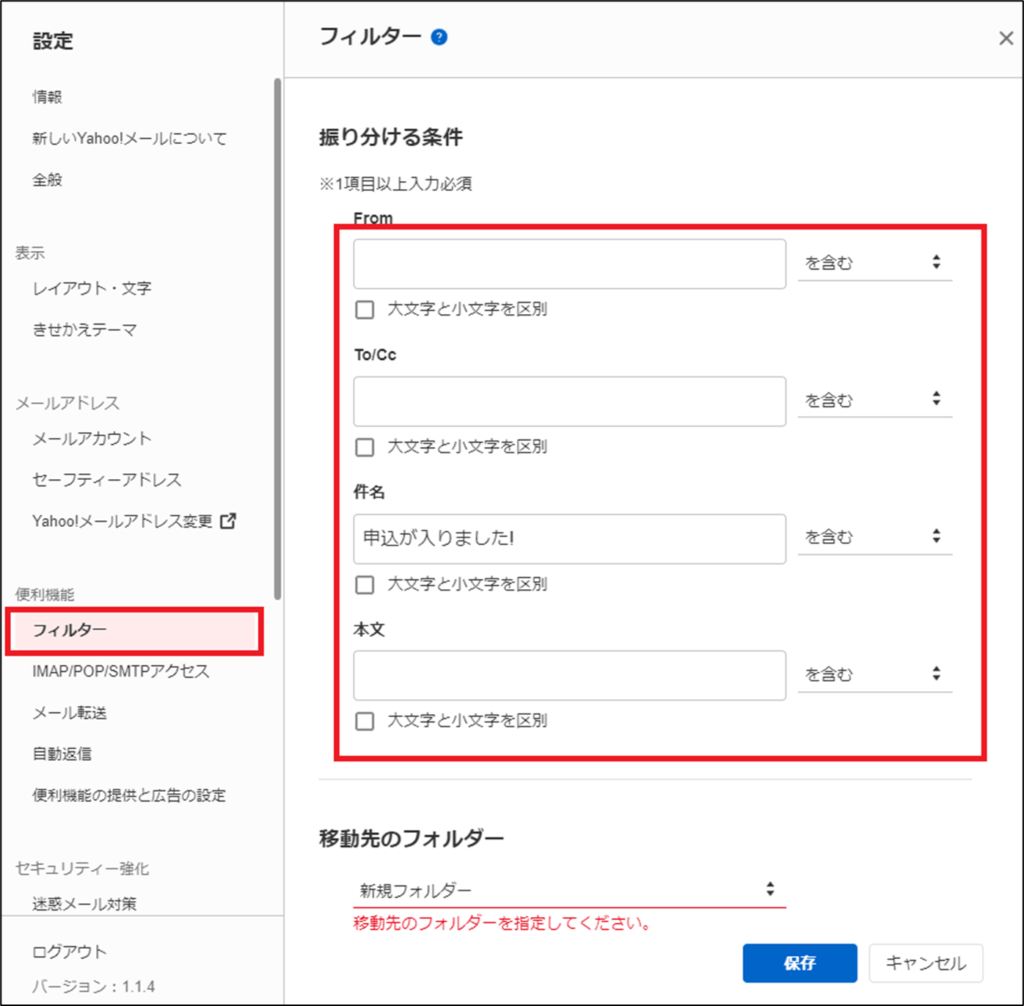1024x1006 pixels.
Task: Select 全般 settings item
Action: click(x=47, y=179)
